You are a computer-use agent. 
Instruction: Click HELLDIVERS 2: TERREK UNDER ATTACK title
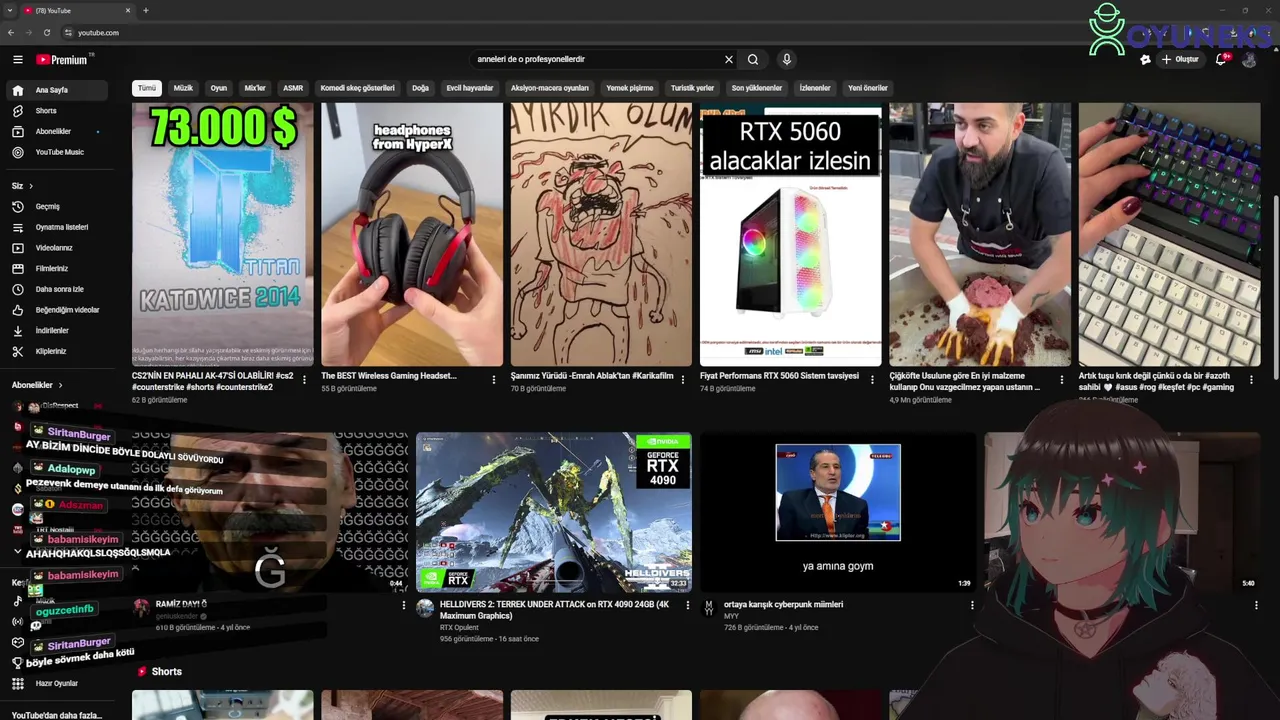click(x=554, y=610)
